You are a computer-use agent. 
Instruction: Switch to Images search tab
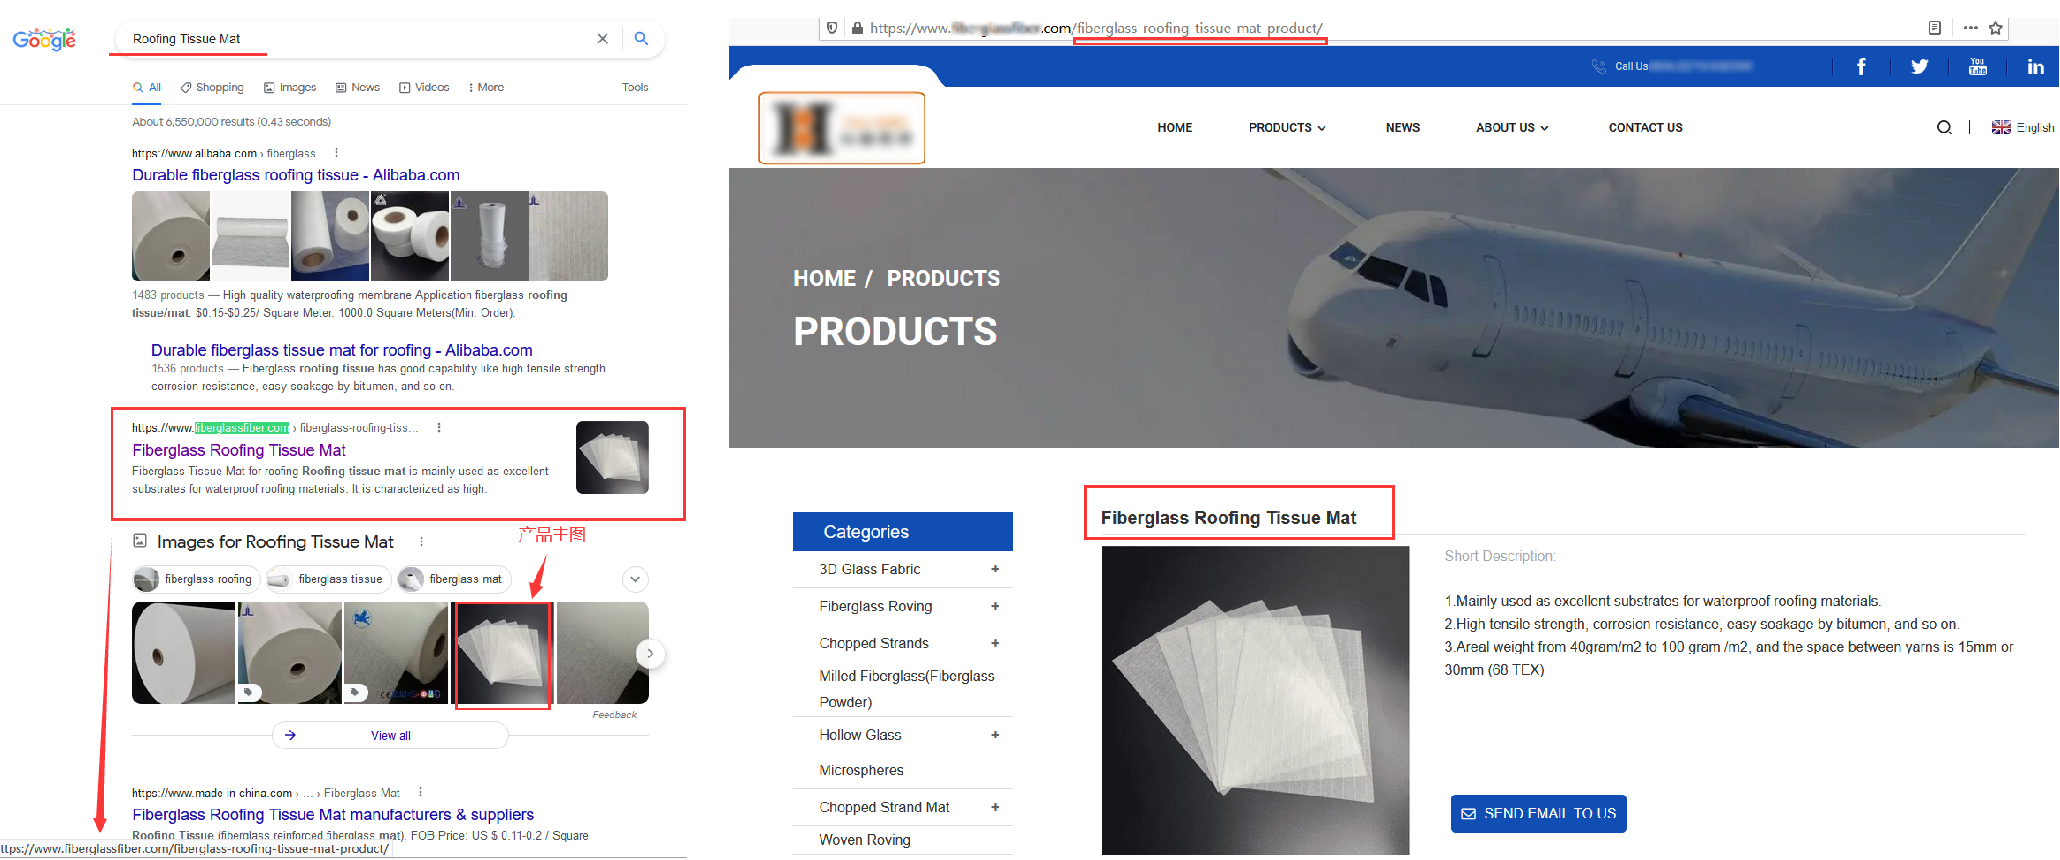(x=290, y=88)
